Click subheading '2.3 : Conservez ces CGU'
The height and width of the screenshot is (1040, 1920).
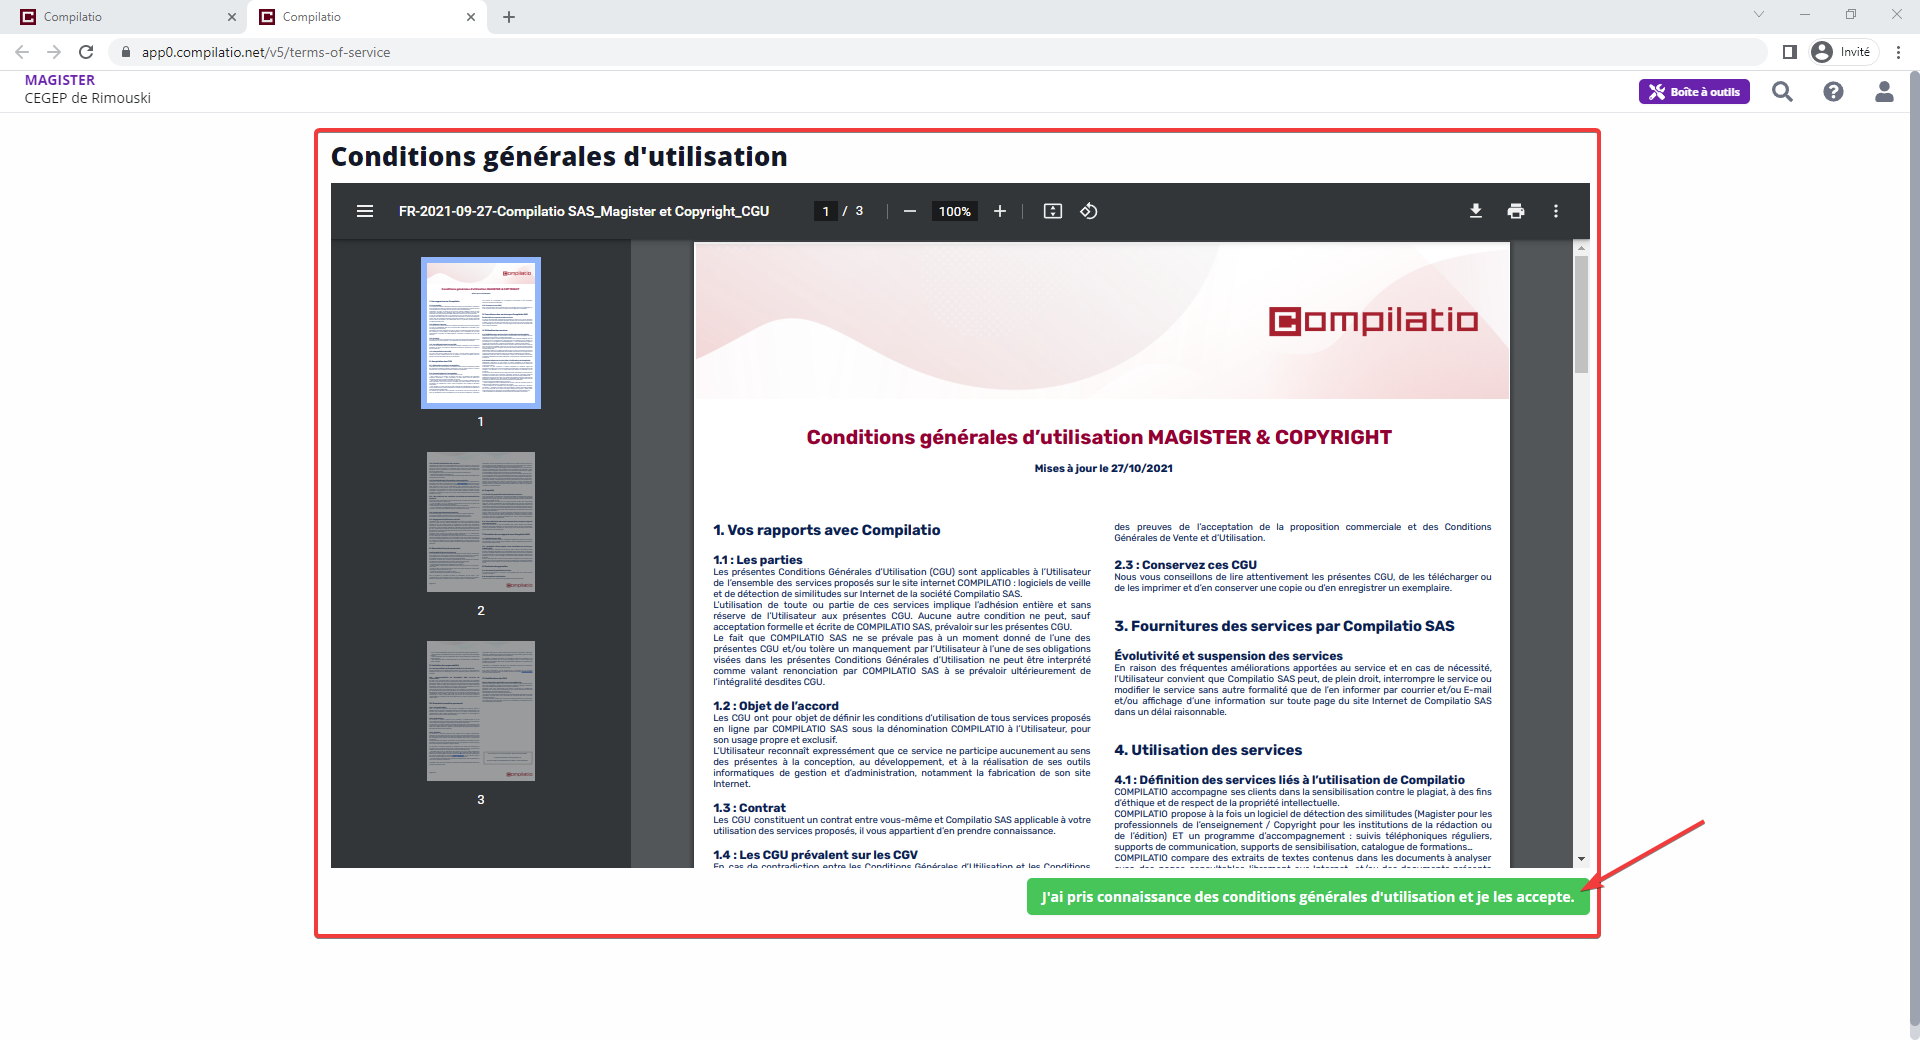click(1186, 565)
